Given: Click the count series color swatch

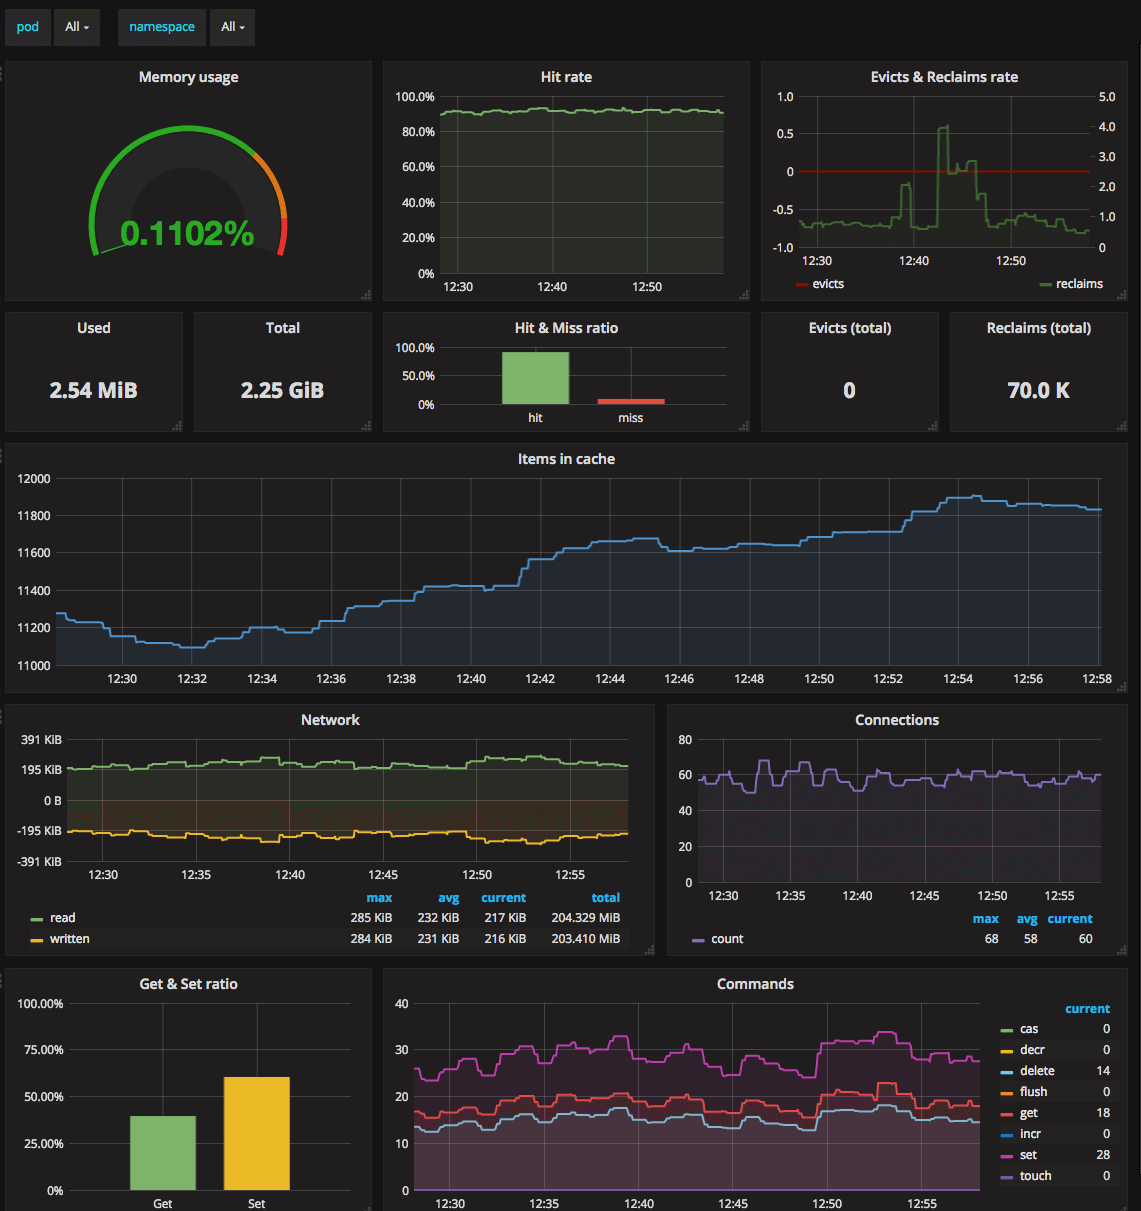Looking at the screenshot, I should tap(698, 940).
